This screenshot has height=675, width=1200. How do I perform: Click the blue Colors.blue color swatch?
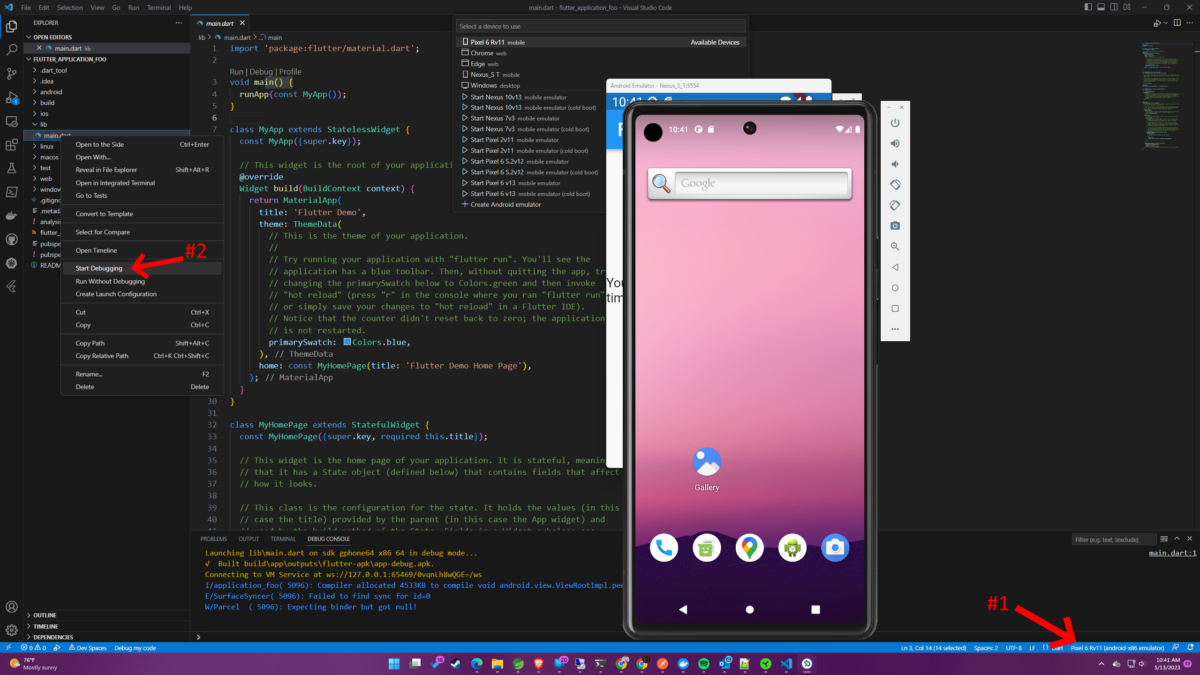[347, 342]
